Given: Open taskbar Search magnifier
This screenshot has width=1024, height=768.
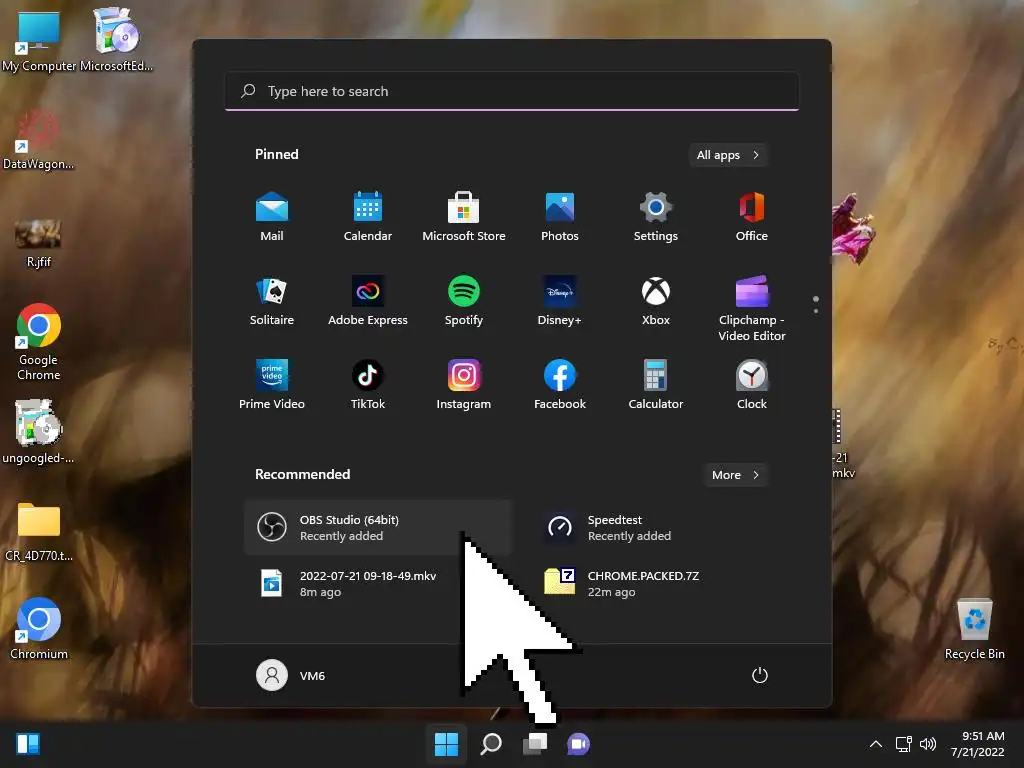Looking at the screenshot, I should click(x=491, y=744).
